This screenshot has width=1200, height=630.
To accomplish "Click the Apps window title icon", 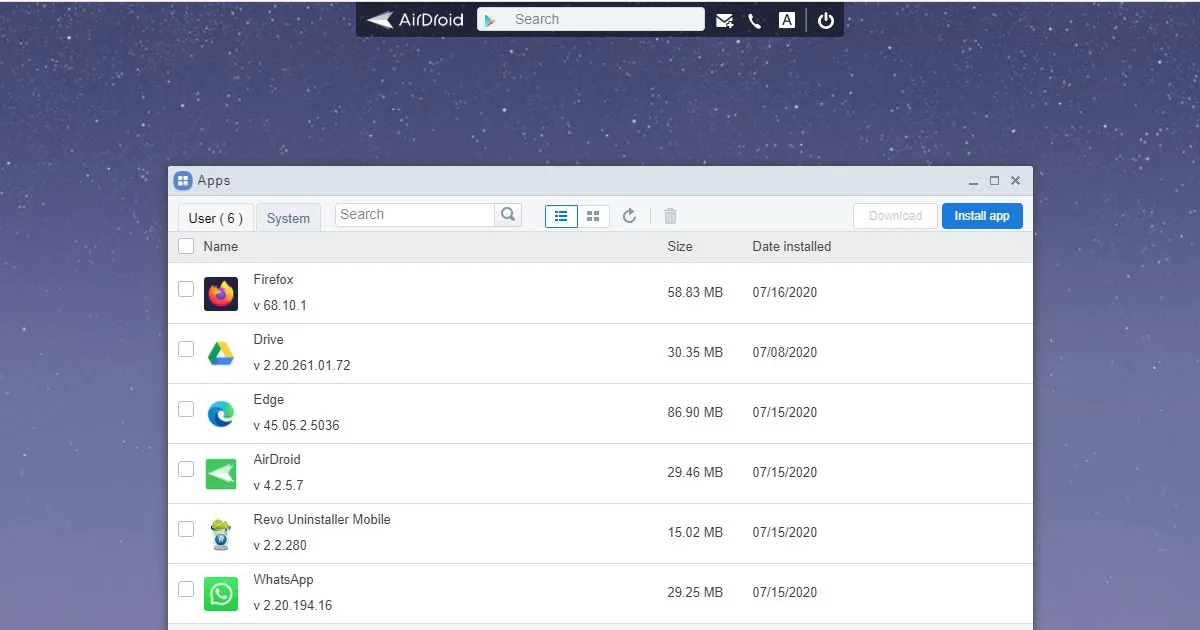I will [183, 181].
